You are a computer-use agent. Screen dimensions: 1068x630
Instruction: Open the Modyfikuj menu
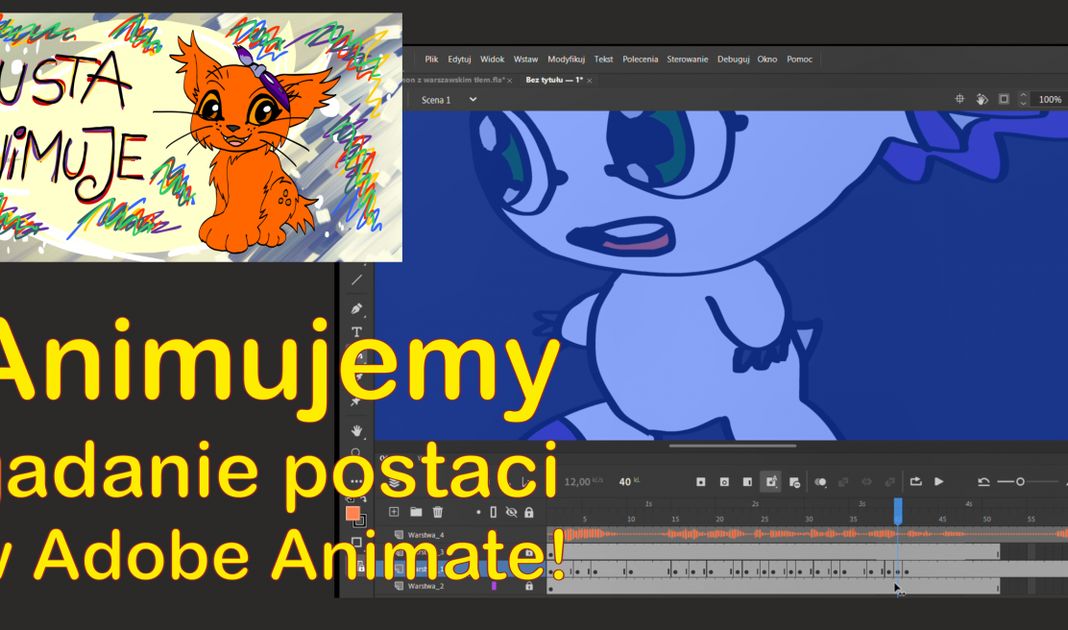566,59
